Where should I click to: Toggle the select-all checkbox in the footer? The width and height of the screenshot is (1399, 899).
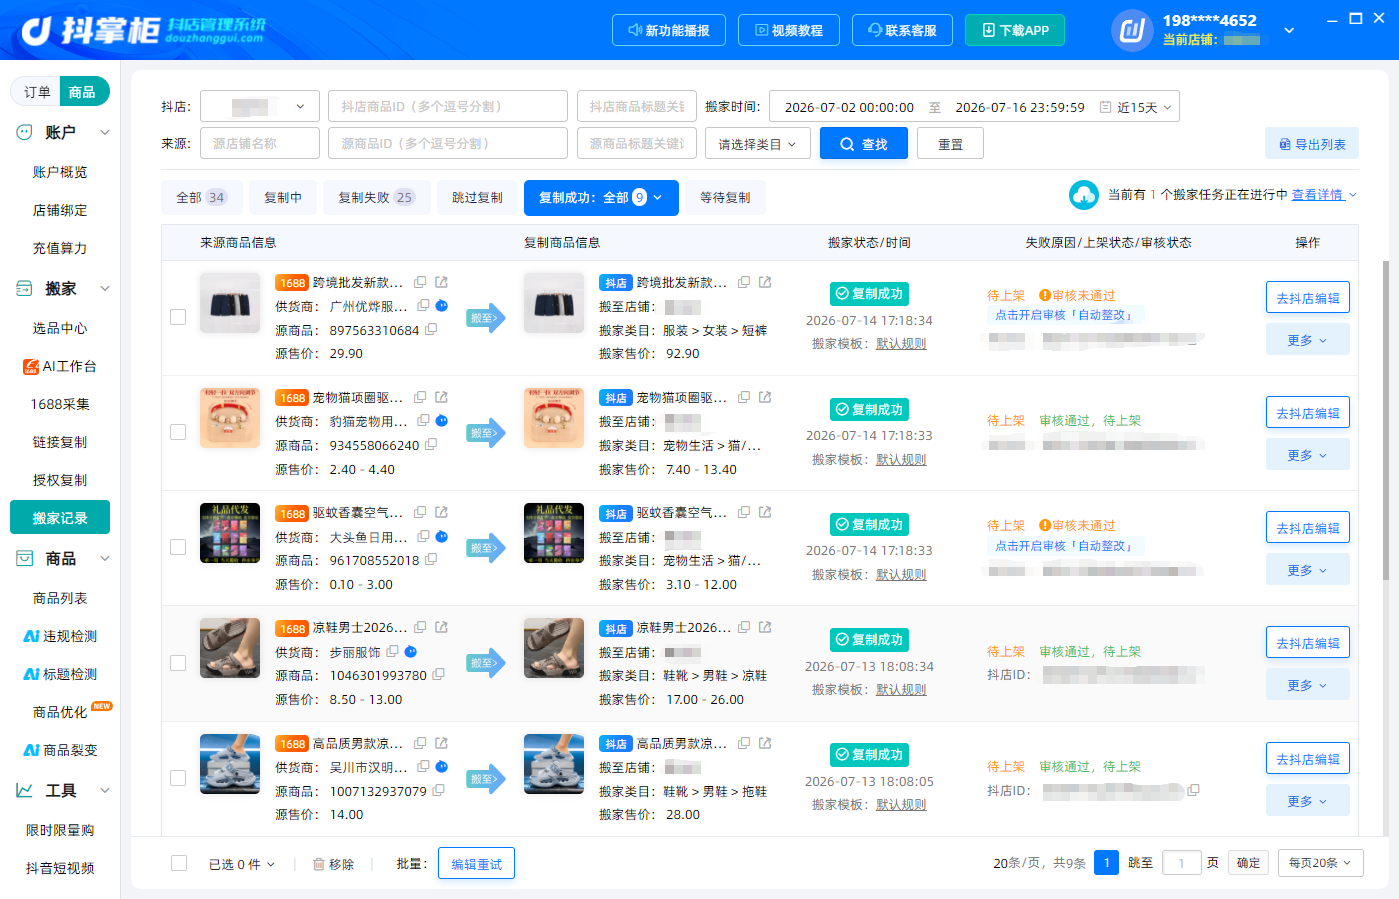point(179,863)
